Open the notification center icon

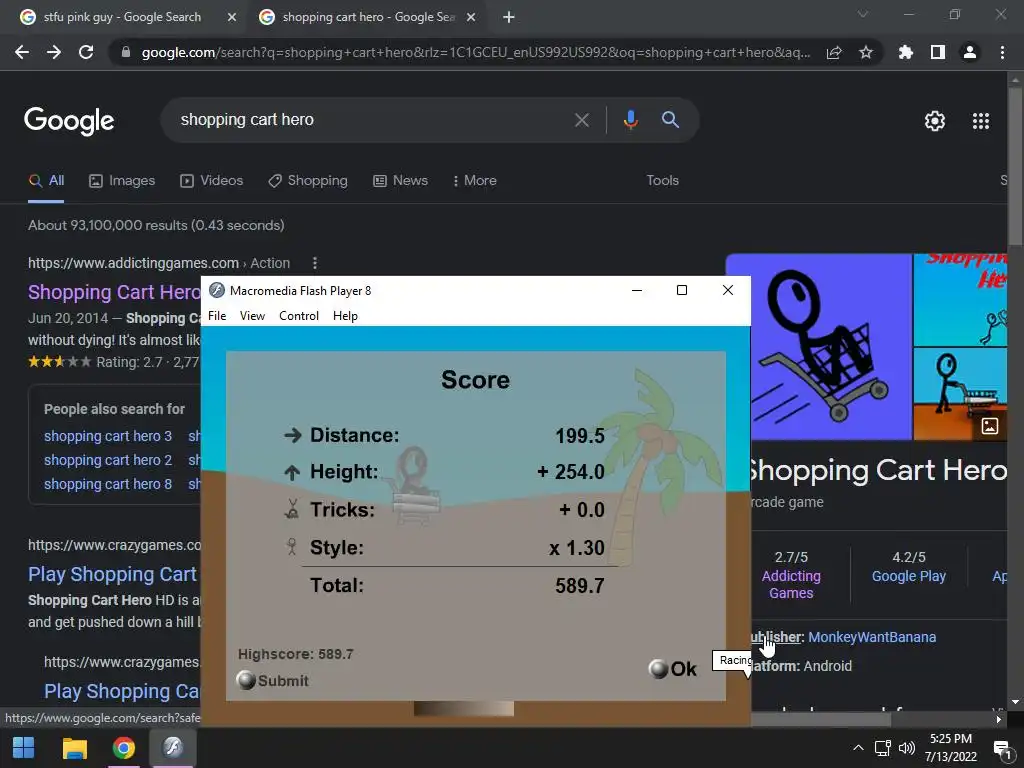tap(1002, 748)
